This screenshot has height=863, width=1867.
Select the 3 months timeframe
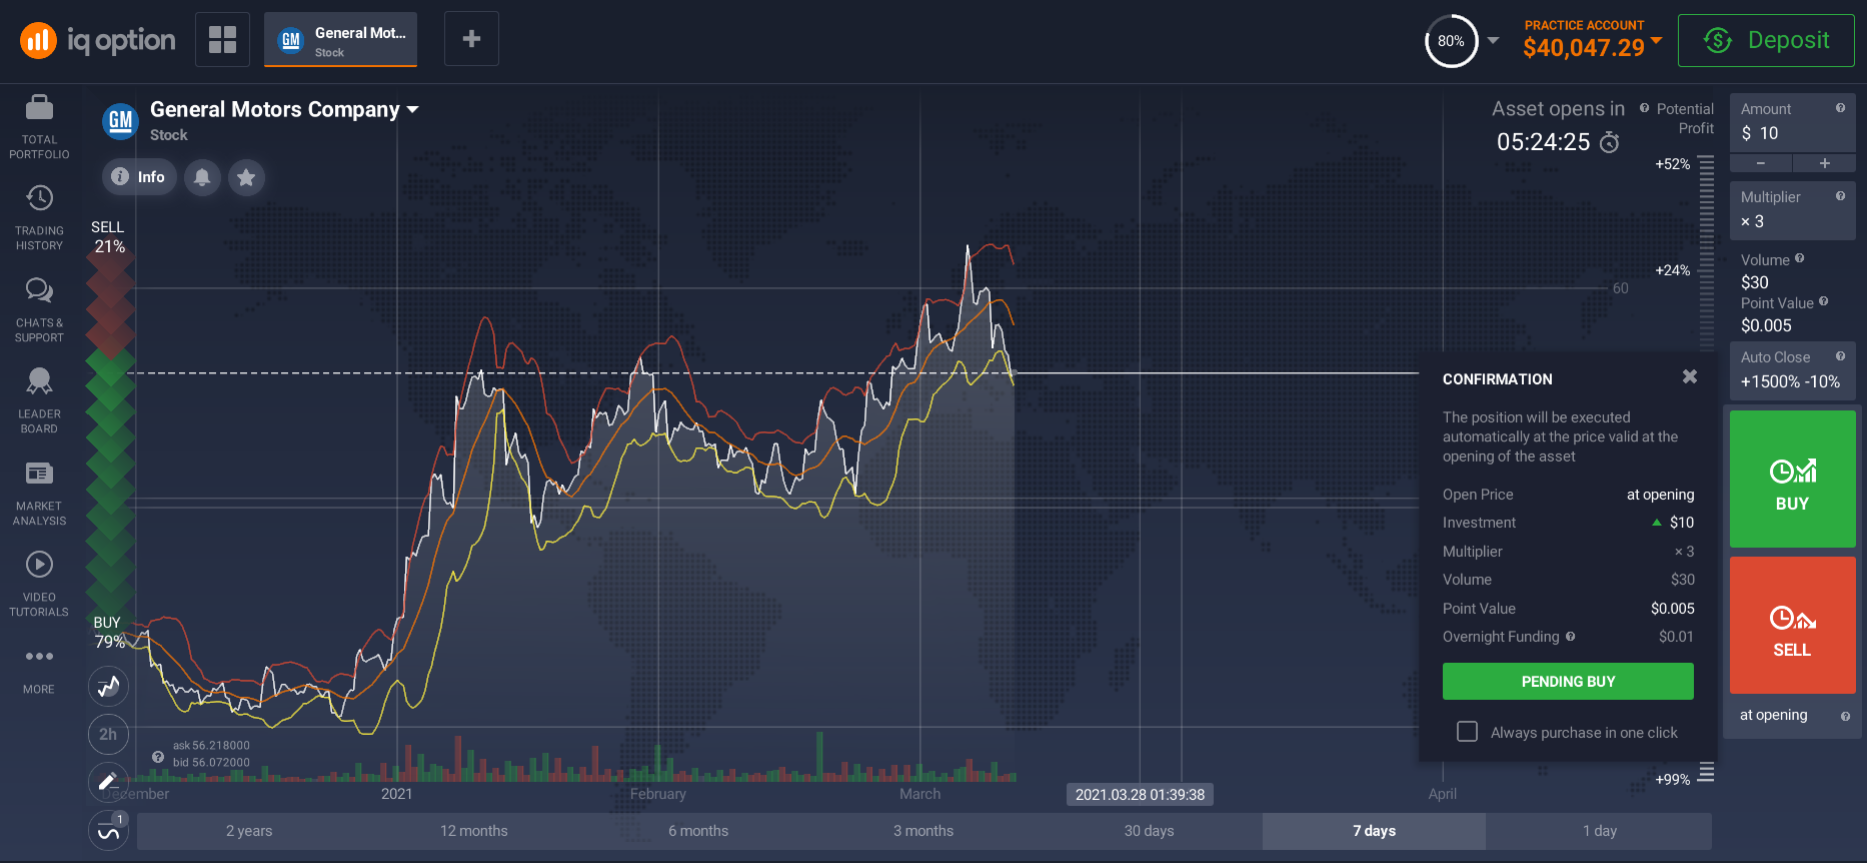(923, 831)
